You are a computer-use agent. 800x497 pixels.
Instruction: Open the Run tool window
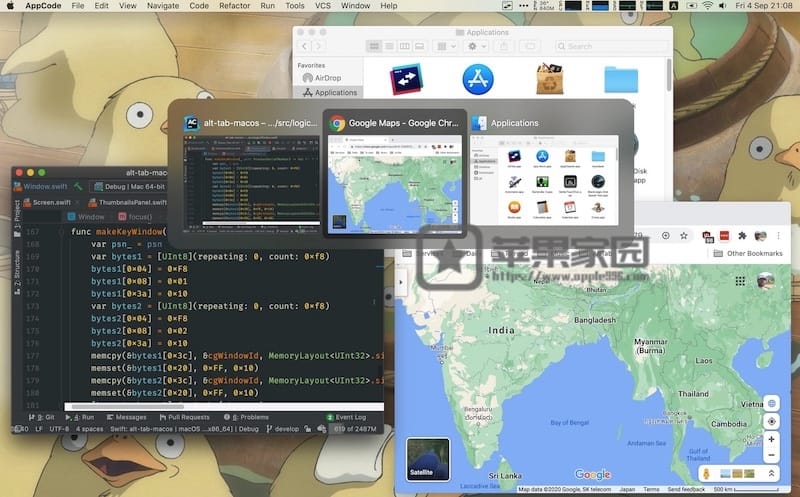80,417
